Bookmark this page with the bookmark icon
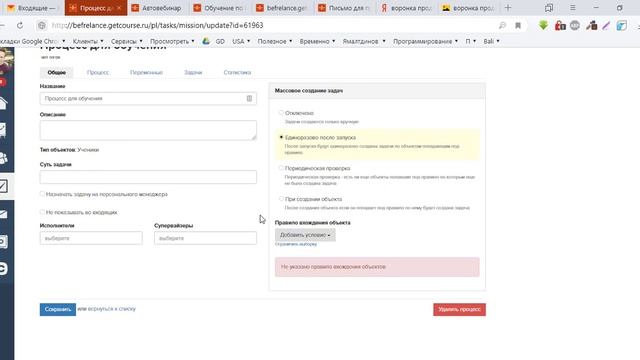Viewport: 640px width, 360px height. (x=518, y=25)
